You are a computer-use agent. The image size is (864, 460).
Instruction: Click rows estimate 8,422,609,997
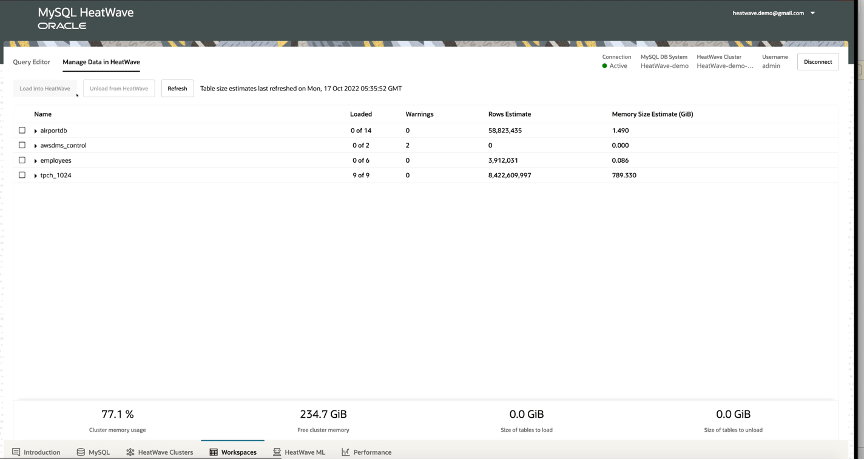click(x=510, y=175)
